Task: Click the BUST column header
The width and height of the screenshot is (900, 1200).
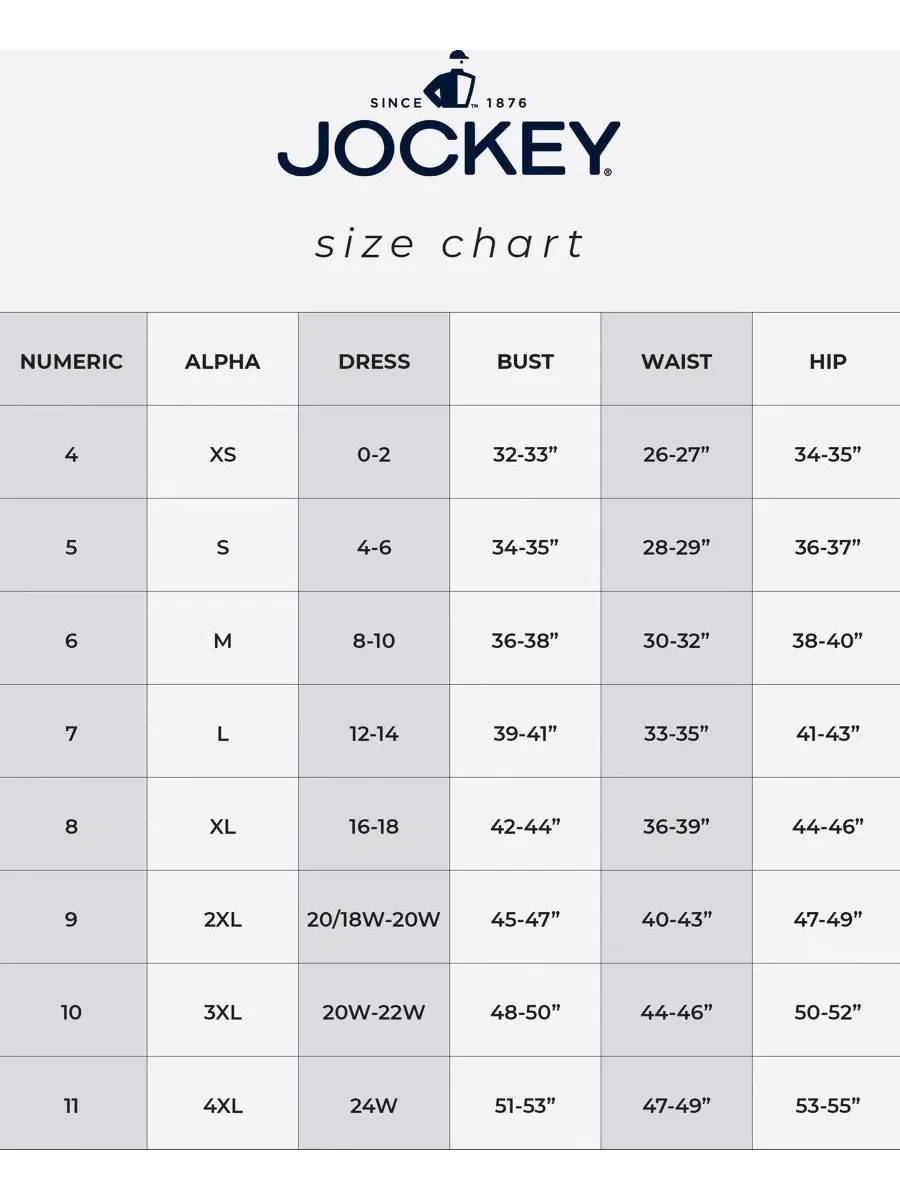Action: coord(525,362)
